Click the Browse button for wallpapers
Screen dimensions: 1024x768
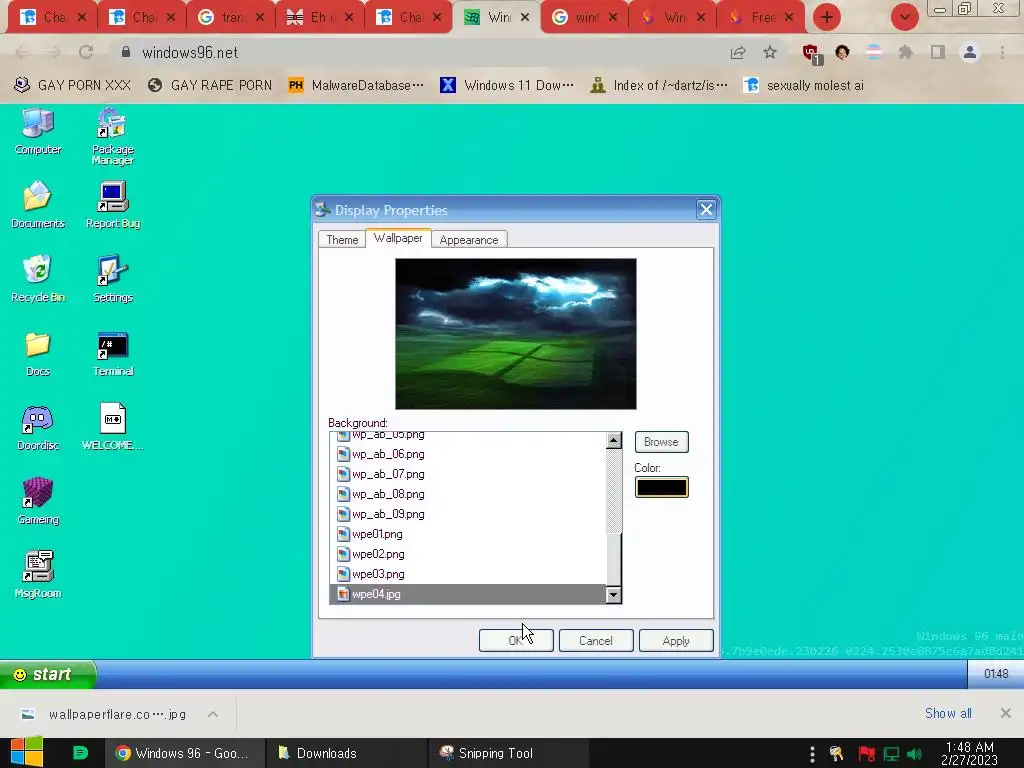(x=661, y=441)
